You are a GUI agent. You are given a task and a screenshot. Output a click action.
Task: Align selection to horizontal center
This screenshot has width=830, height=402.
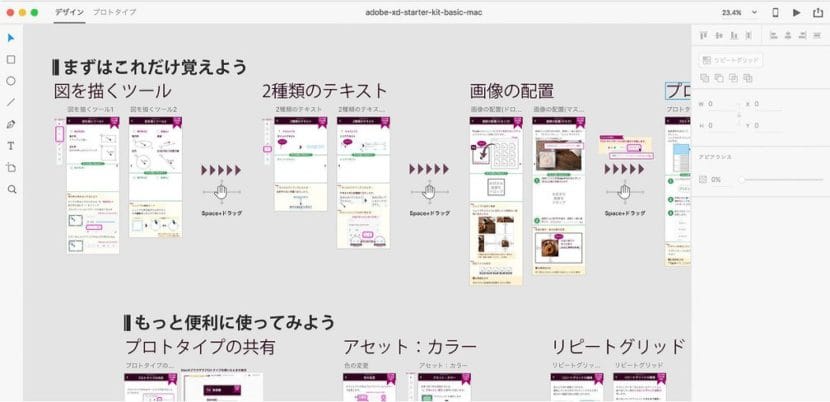(x=788, y=35)
